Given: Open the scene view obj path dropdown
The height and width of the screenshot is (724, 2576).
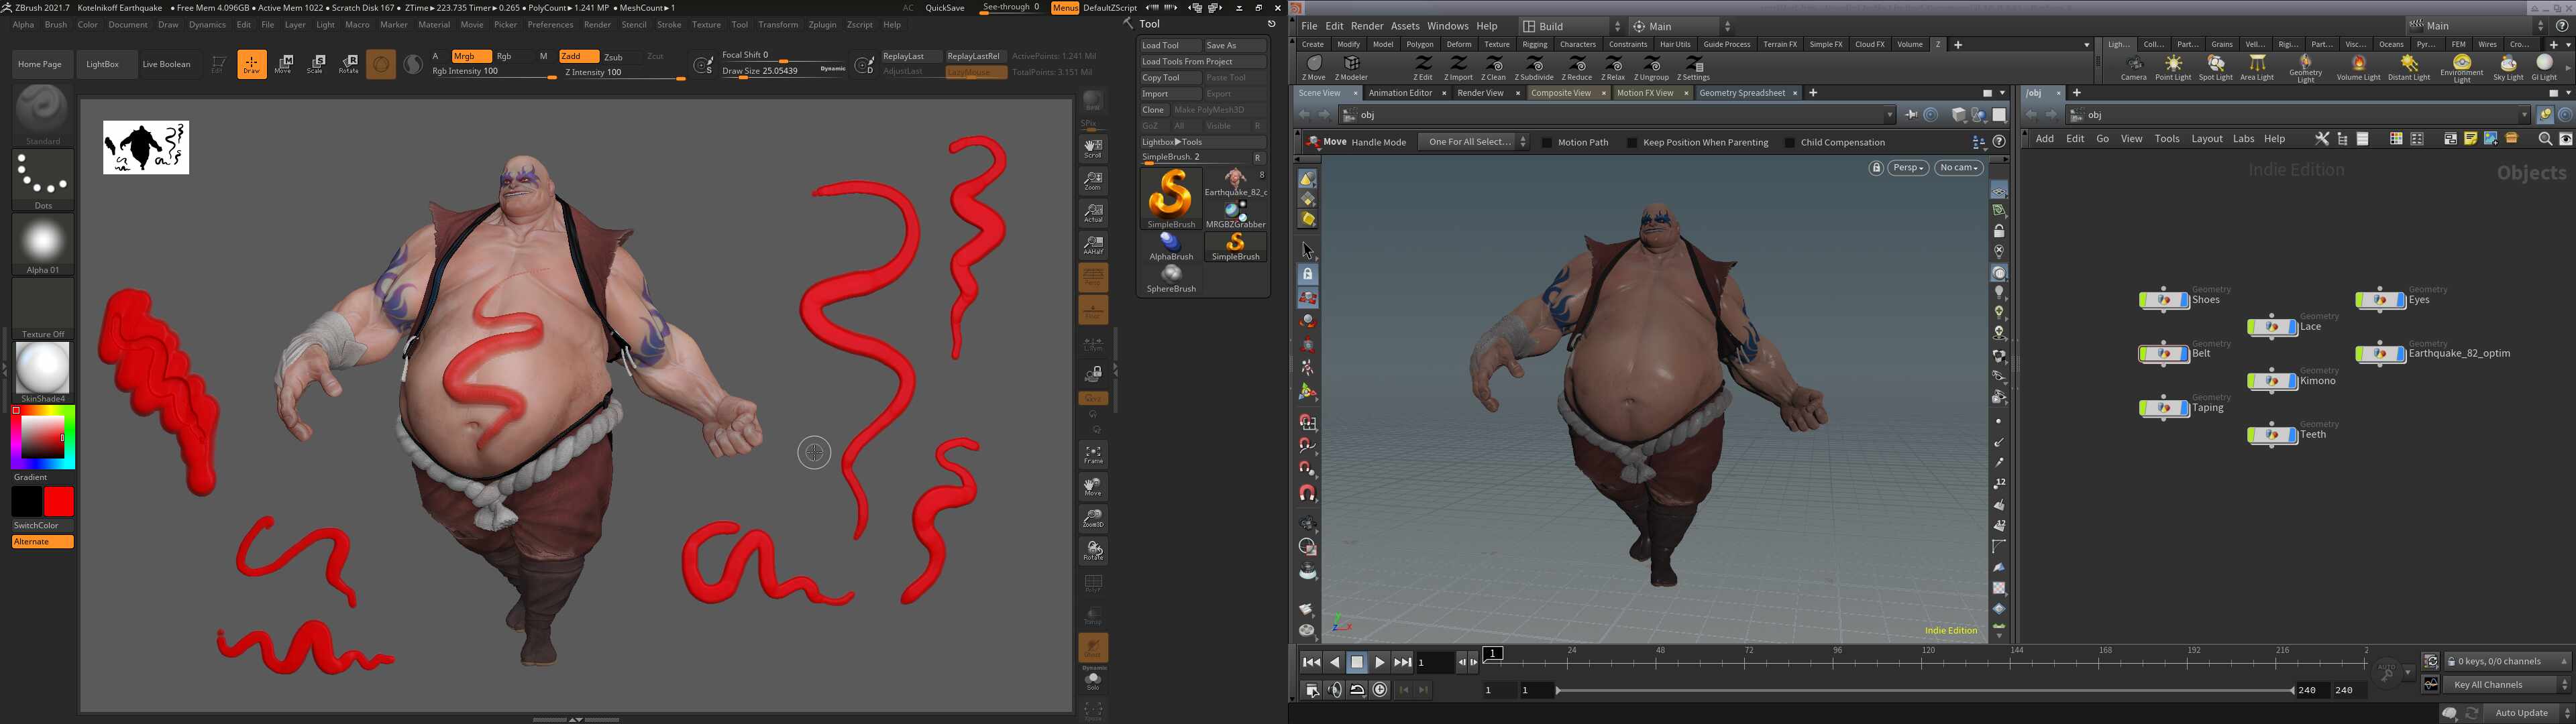Looking at the screenshot, I should coord(1889,115).
